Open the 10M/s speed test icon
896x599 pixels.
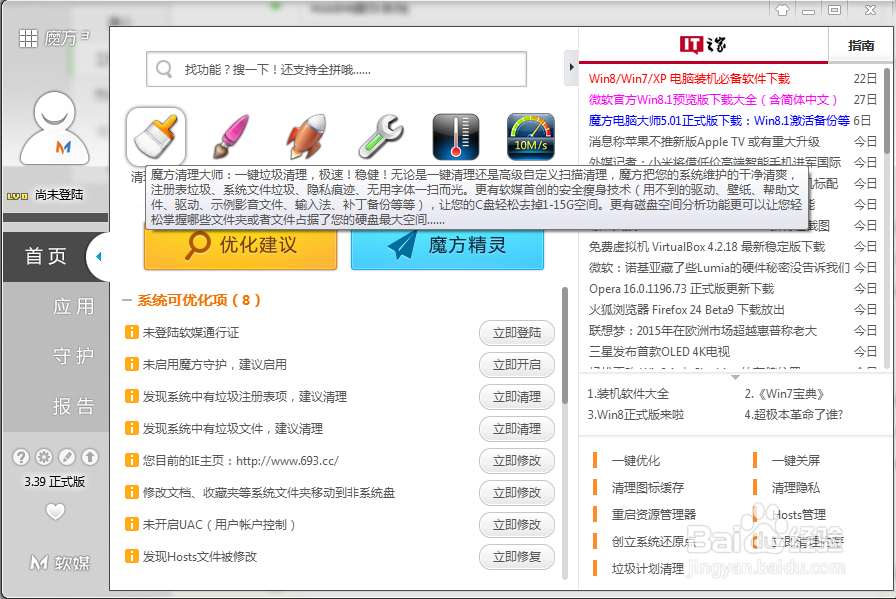coord(531,137)
